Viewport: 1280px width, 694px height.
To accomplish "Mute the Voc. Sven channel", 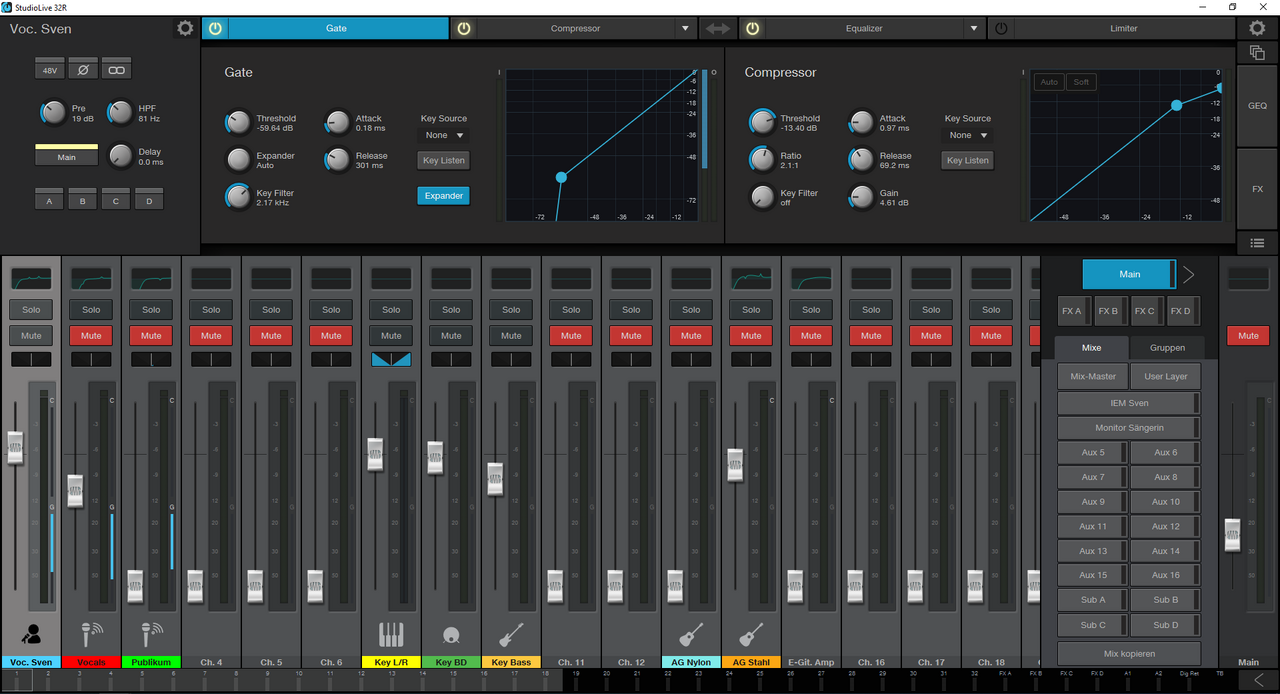I will pyautogui.click(x=31, y=335).
